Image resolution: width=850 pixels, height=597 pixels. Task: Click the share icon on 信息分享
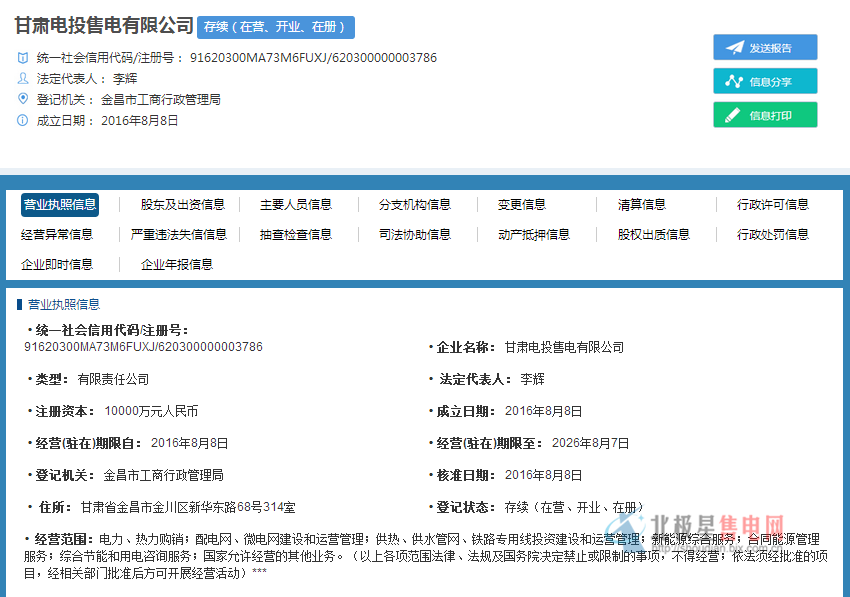(x=735, y=82)
